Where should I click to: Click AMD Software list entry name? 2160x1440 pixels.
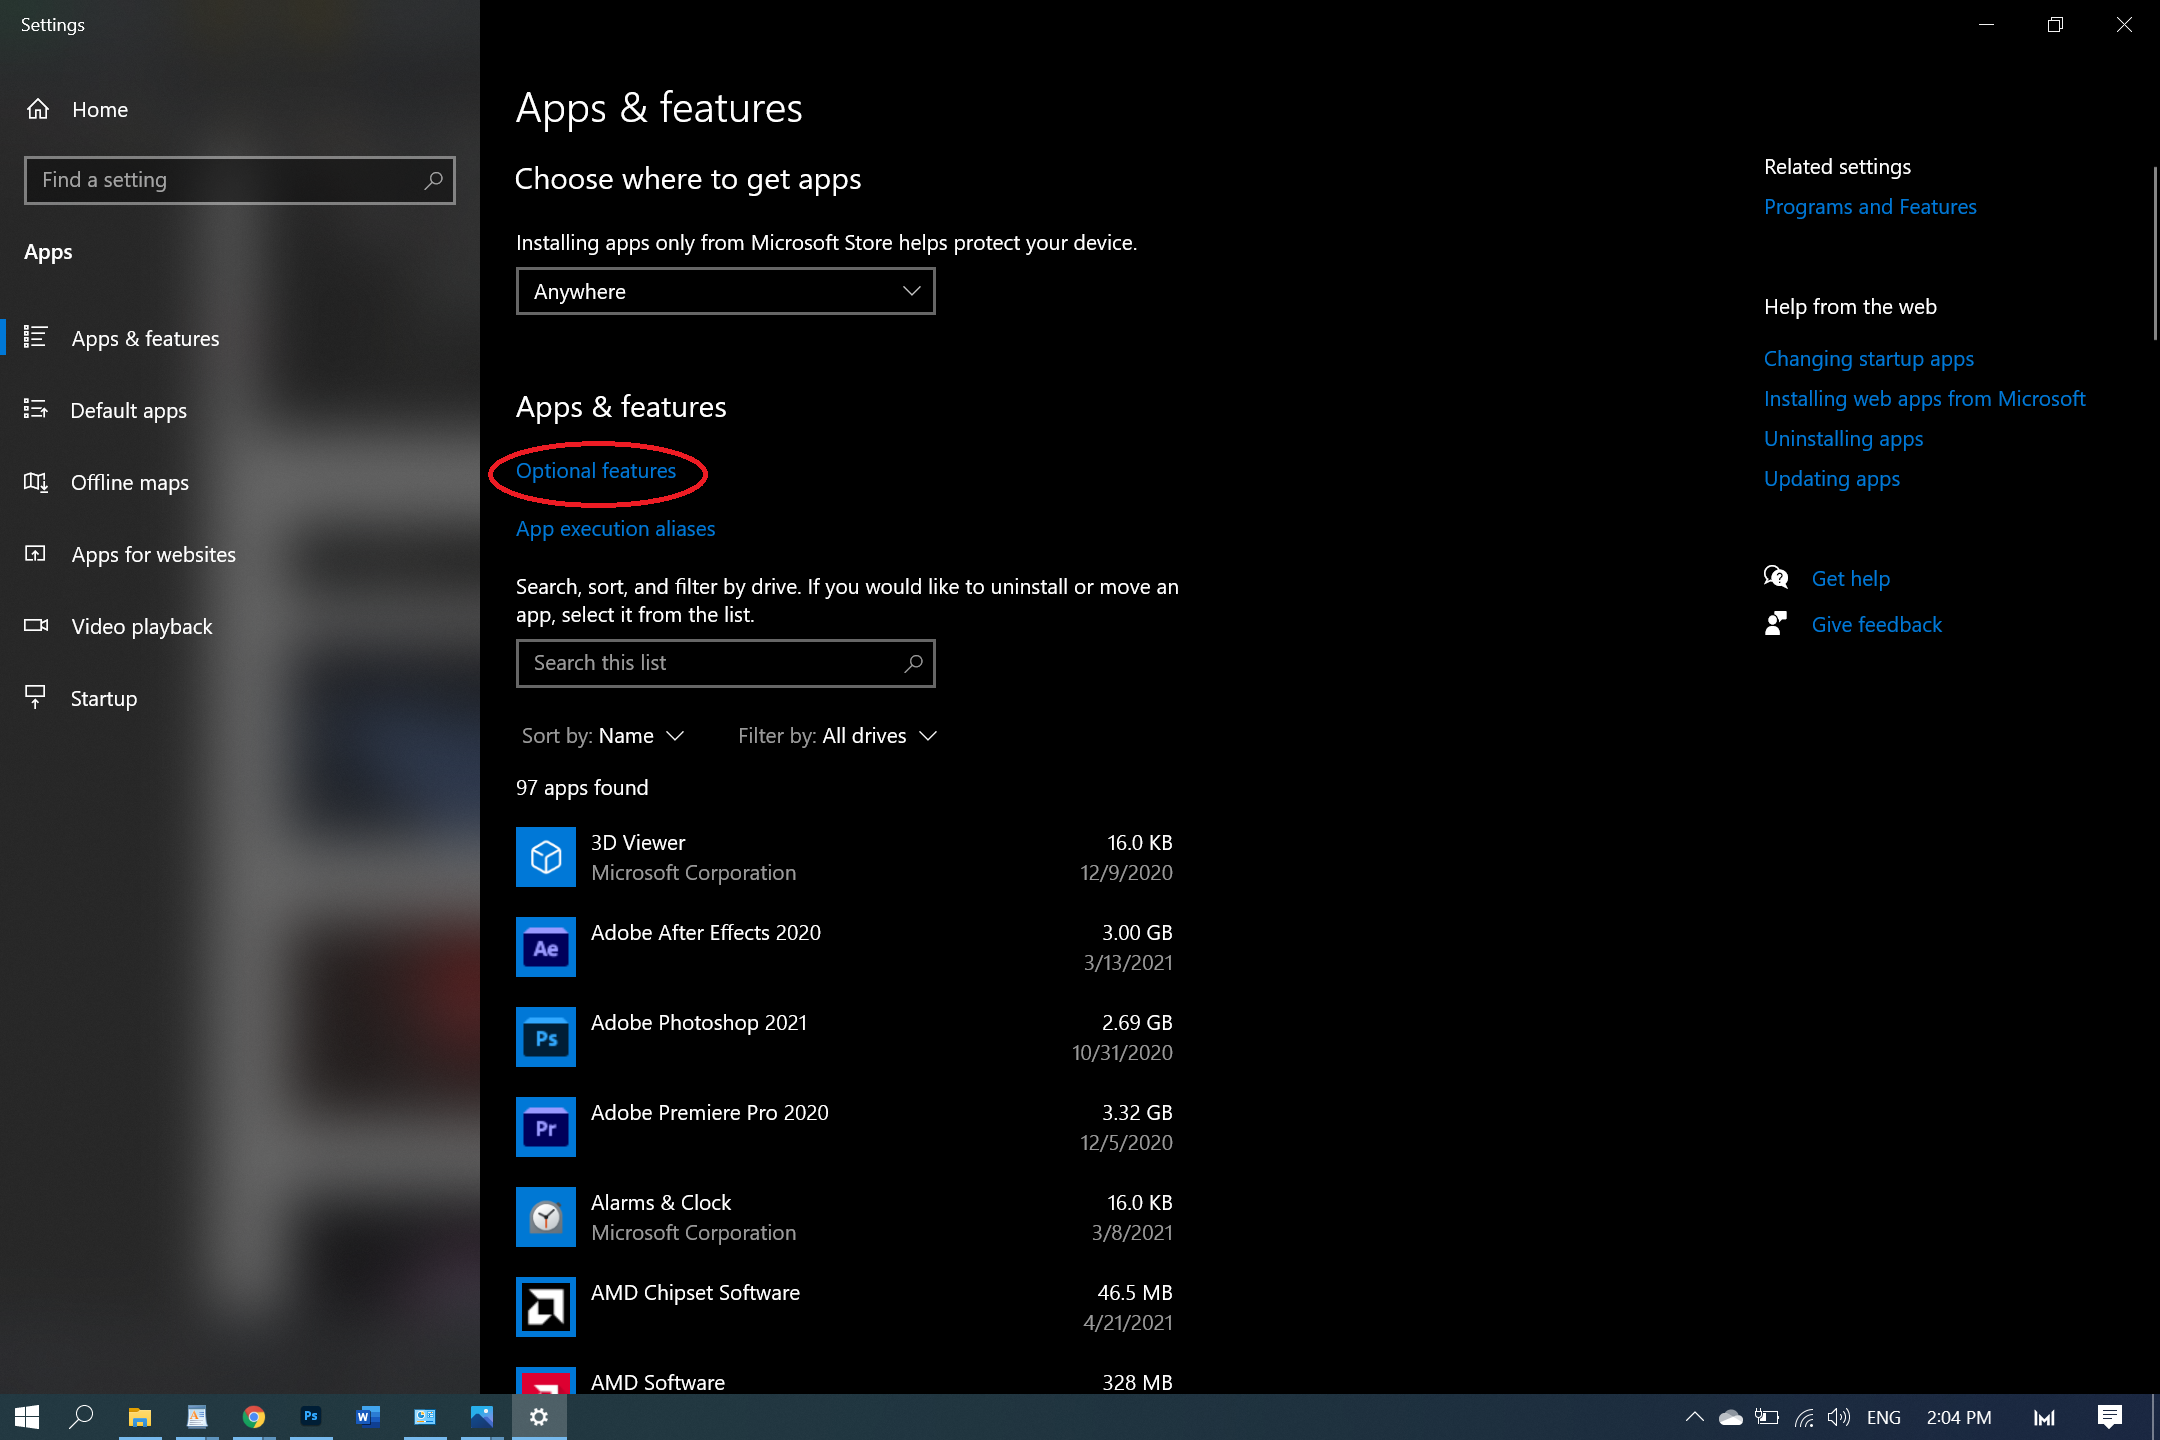[x=658, y=1382]
